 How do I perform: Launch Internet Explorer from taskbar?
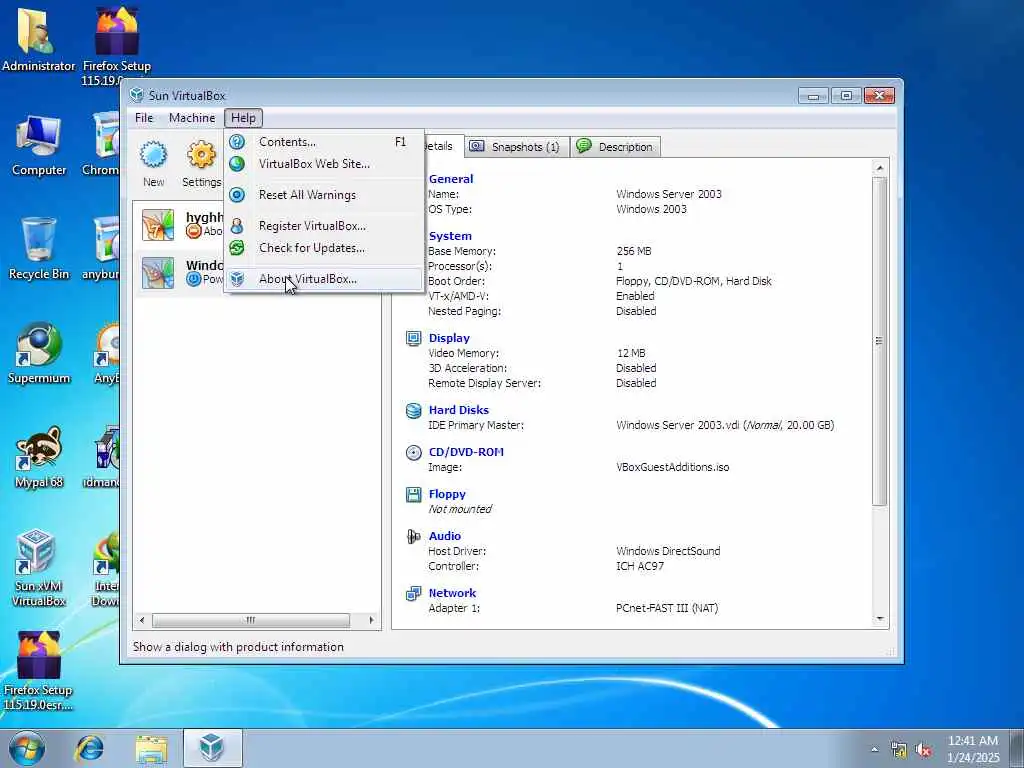tap(89, 748)
